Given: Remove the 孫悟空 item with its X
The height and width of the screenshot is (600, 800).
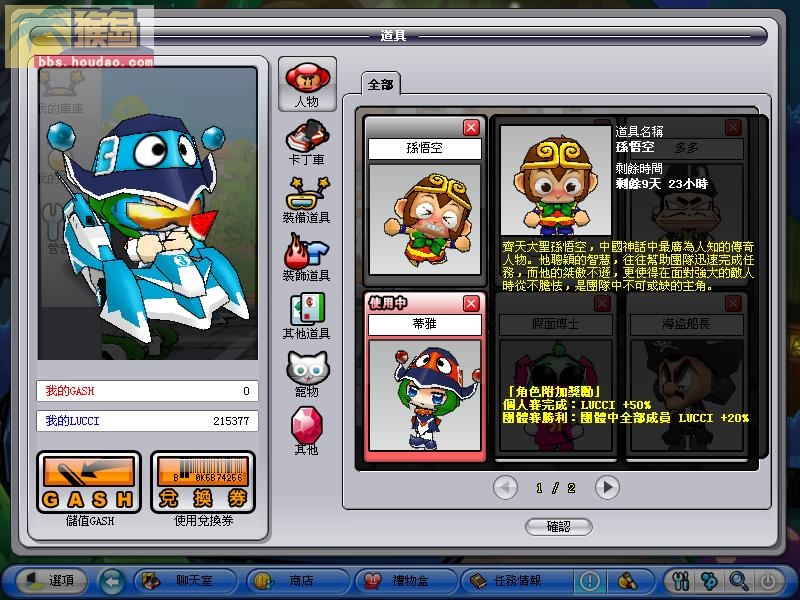Looking at the screenshot, I should pyautogui.click(x=471, y=128).
